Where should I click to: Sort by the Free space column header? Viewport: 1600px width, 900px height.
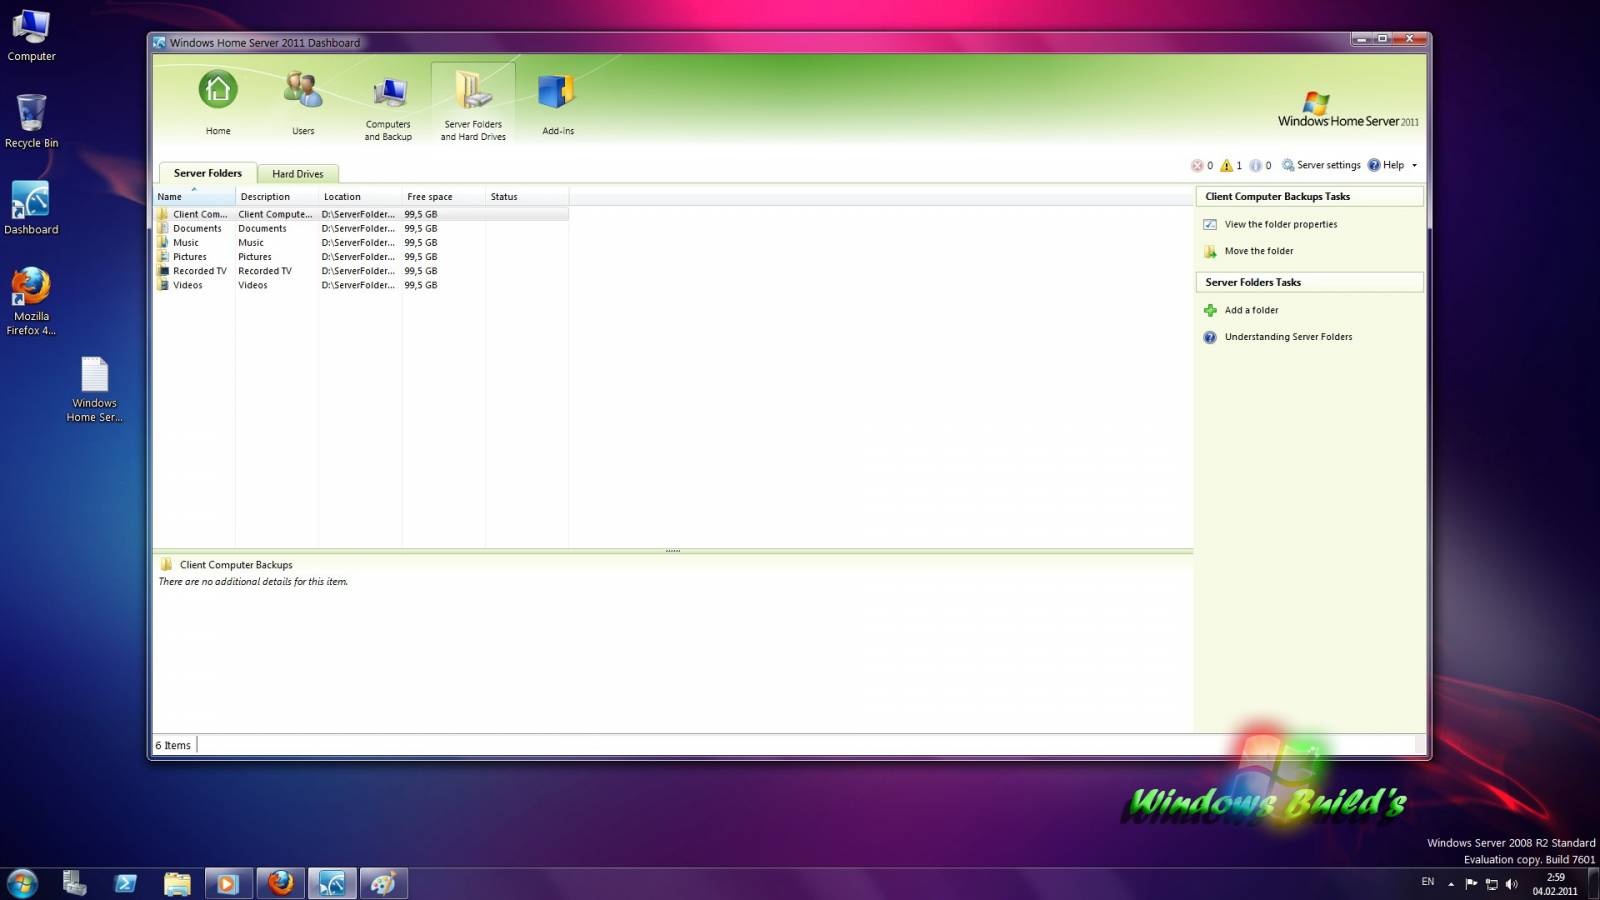point(443,196)
